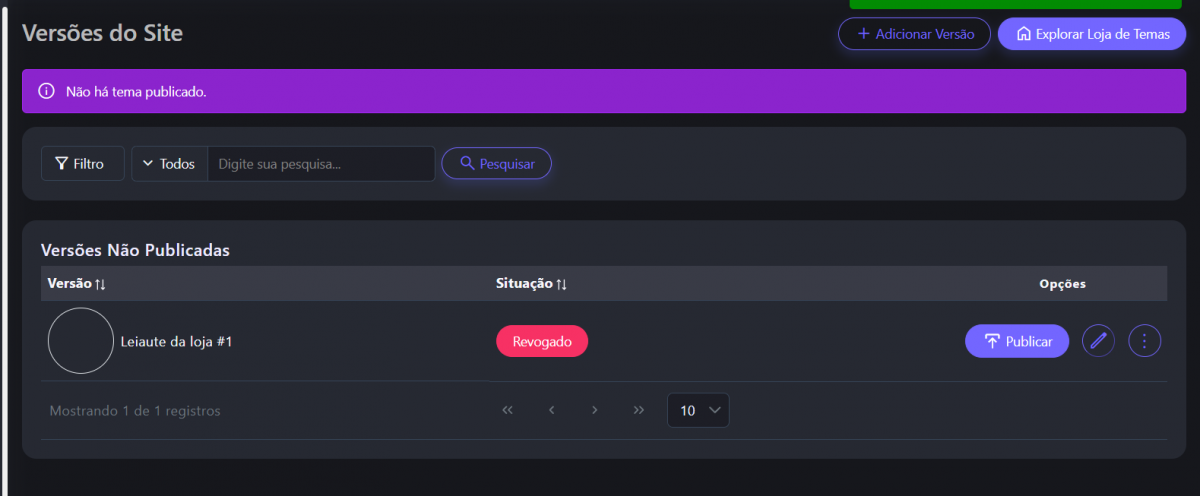The height and width of the screenshot is (496, 1200).
Task: Go to the next page arrow
Action: (595, 410)
